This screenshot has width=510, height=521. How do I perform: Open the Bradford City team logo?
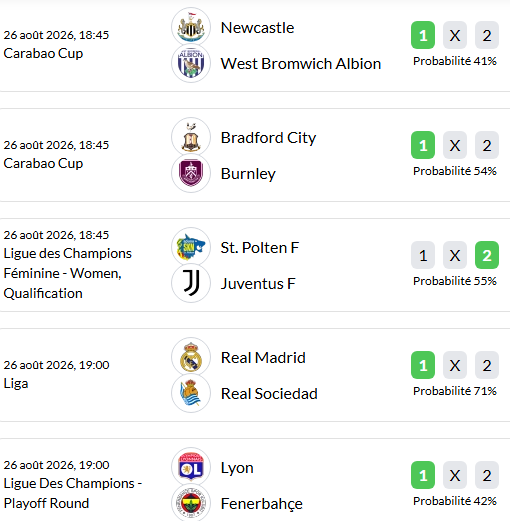(x=191, y=137)
